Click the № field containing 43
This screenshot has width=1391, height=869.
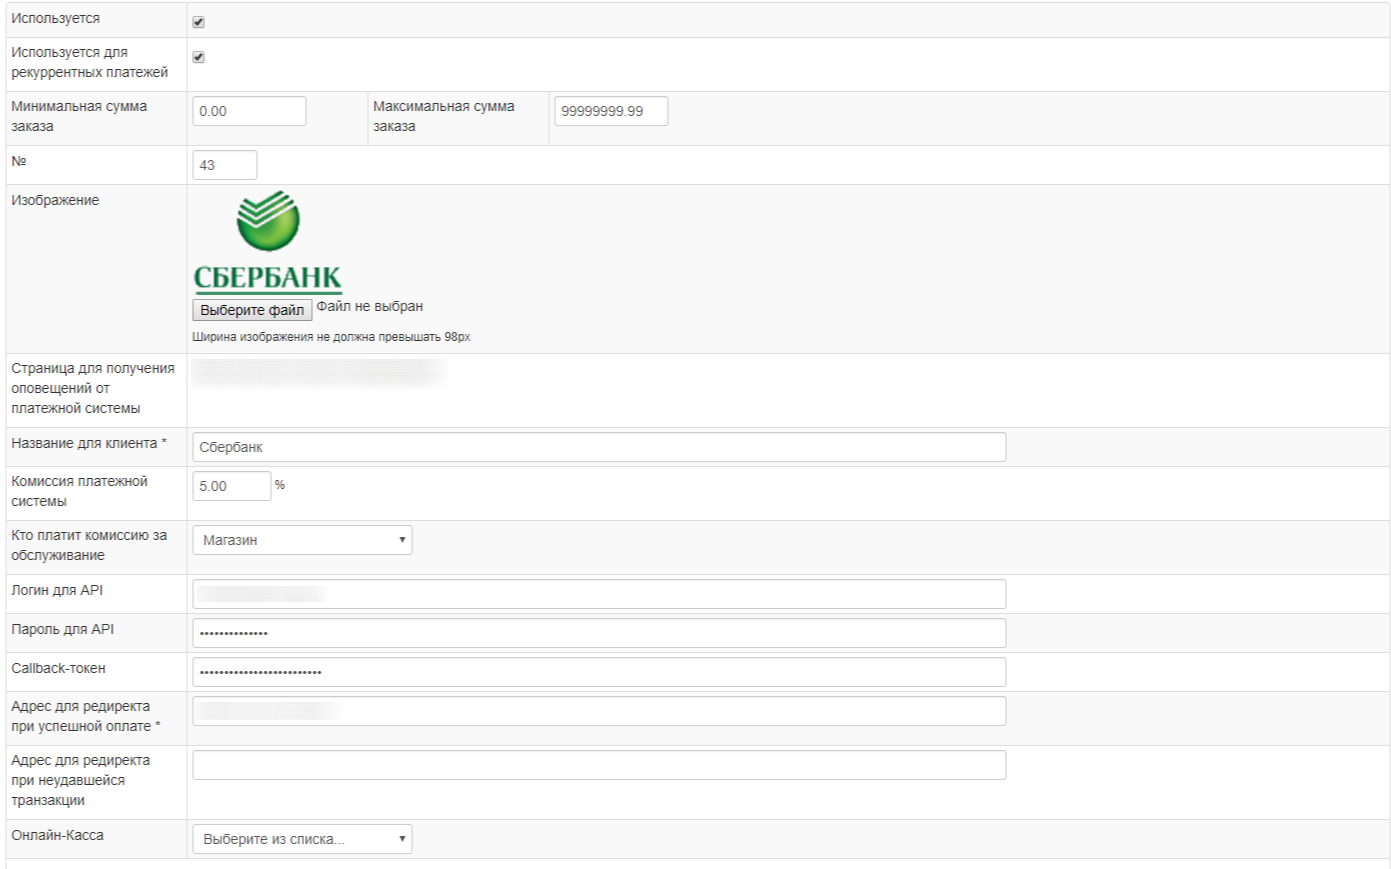224,165
